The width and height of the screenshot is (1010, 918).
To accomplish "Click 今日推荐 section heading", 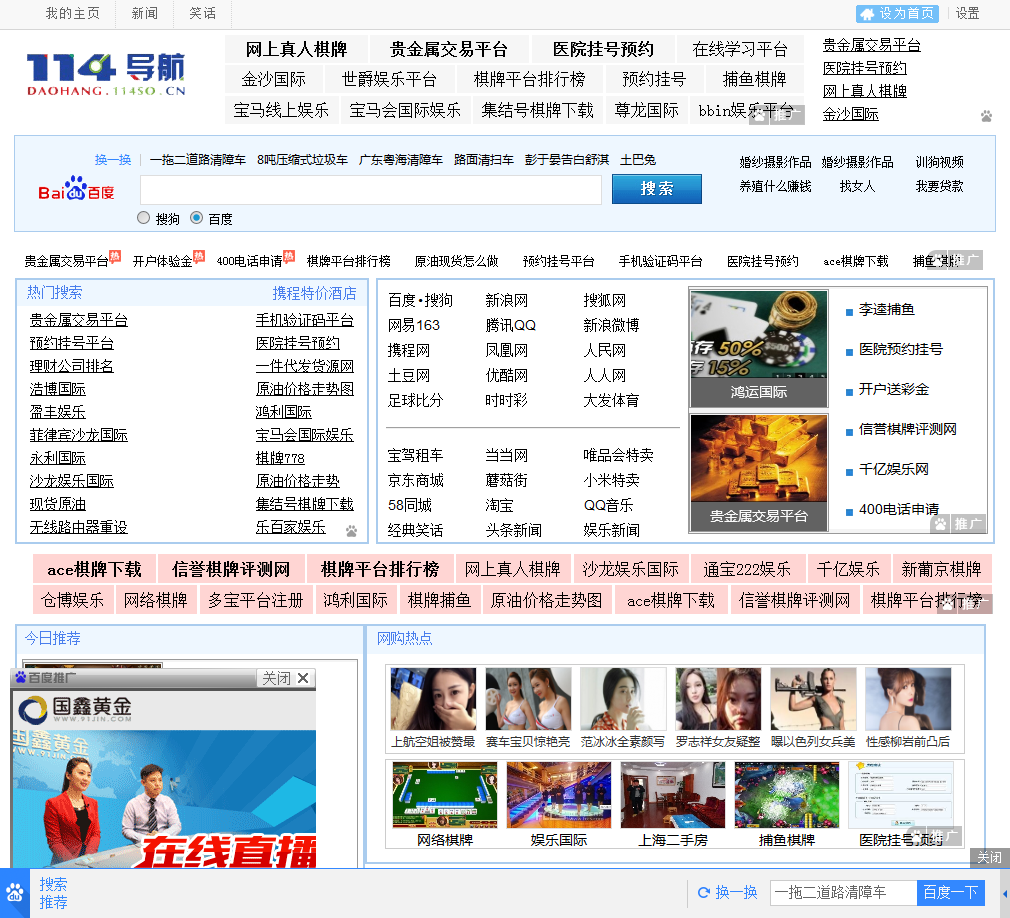I will 52,638.
